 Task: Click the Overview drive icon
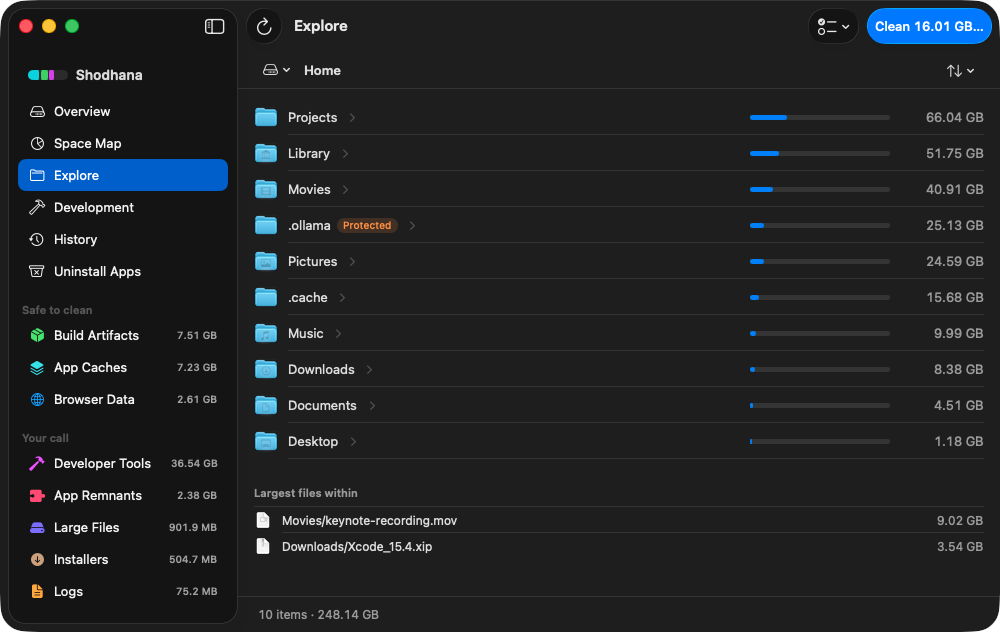[37, 112]
